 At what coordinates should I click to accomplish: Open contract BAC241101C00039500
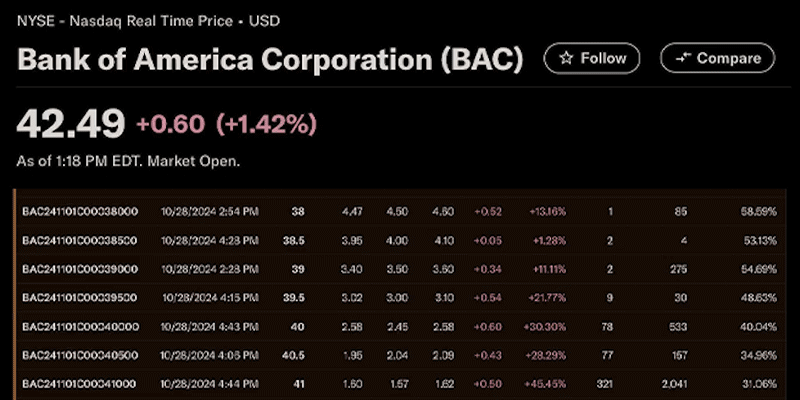coord(79,298)
